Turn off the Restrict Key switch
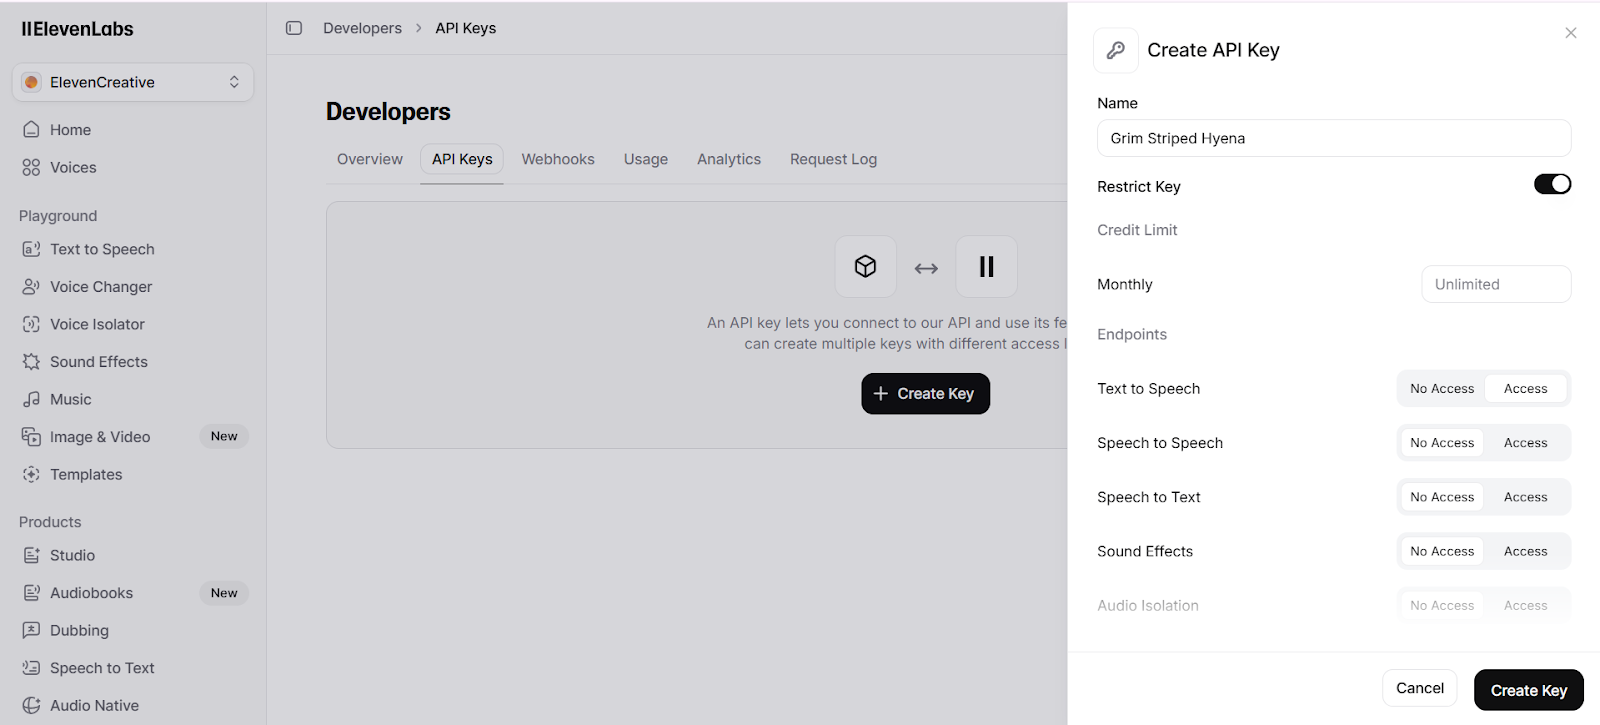 coord(1552,184)
